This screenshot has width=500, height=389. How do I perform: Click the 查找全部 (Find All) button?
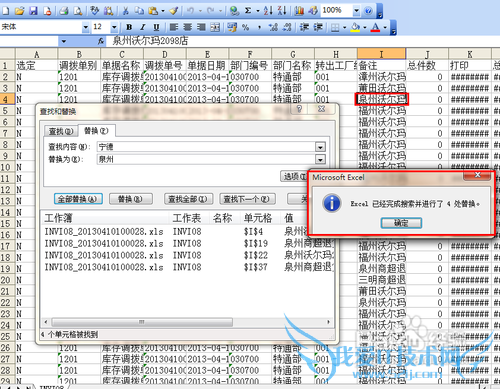[x=188, y=199]
